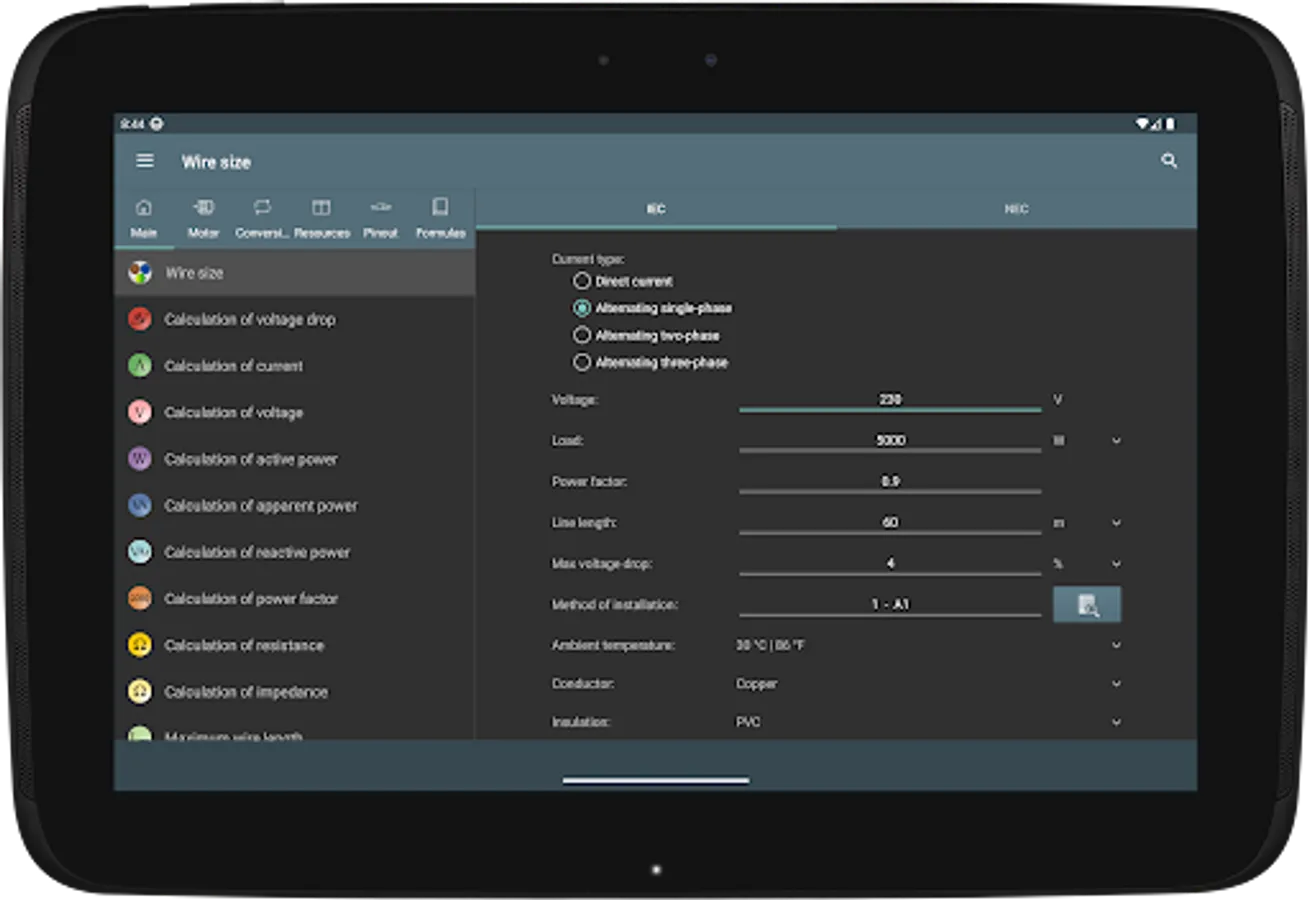
Task: Open the installation method lookup button
Action: tap(1087, 605)
